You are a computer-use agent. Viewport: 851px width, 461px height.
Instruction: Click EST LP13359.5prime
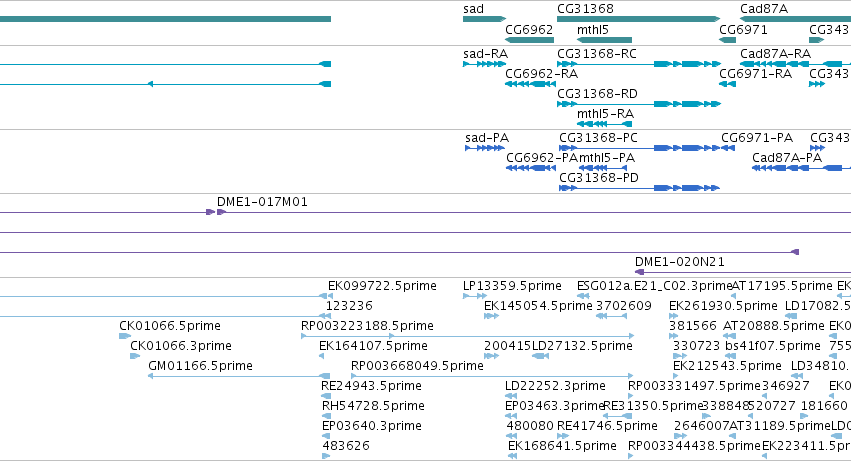tap(512, 286)
